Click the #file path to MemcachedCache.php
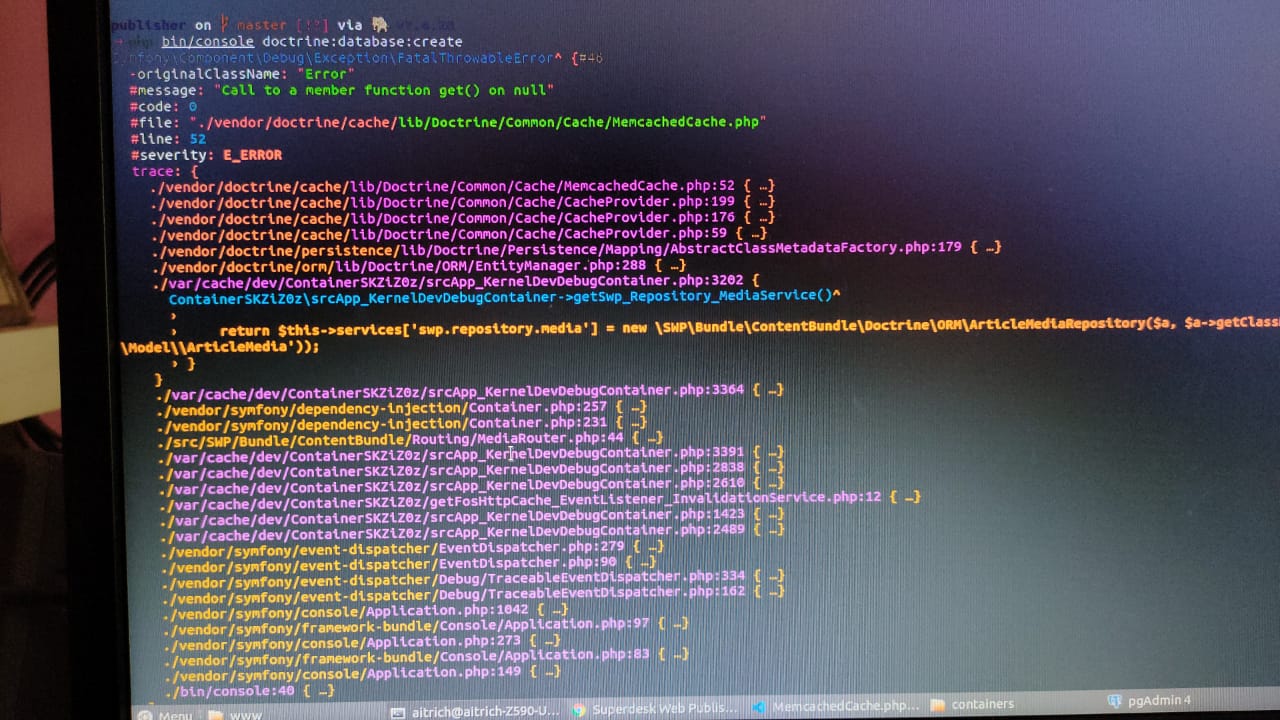Viewport: 1280px width, 720px height. click(448, 122)
